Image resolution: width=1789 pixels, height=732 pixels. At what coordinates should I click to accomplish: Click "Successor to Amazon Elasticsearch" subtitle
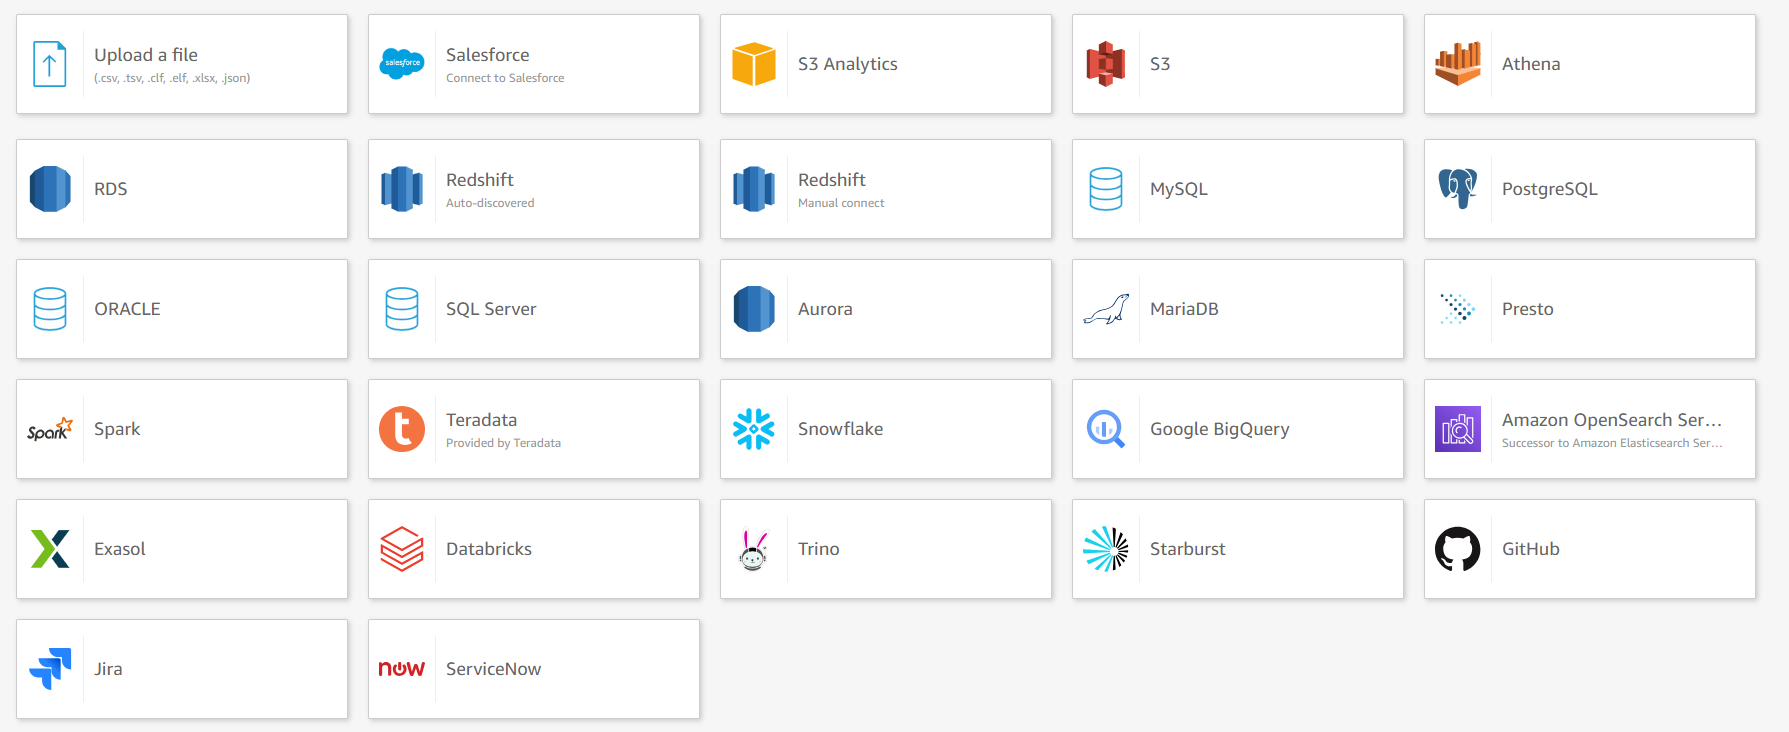click(x=1612, y=443)
